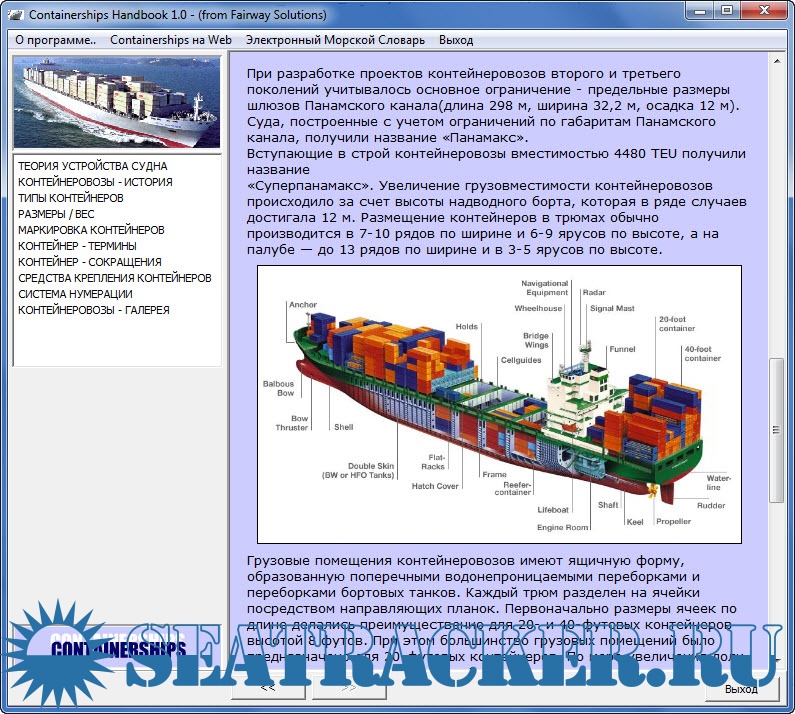Select ТЕОРИЯ УСТРОЙСТВА СУДНА topic
Viewport: 795px width, 714px height.
(x=92, y=166)
